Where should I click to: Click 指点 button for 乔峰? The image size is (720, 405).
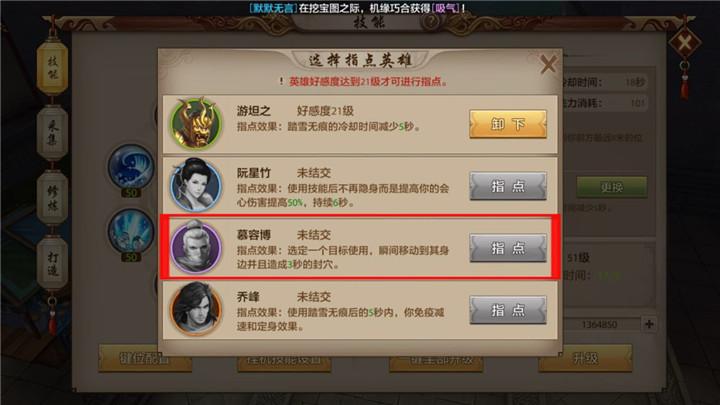pyautogui.click(x=508, y=310)
